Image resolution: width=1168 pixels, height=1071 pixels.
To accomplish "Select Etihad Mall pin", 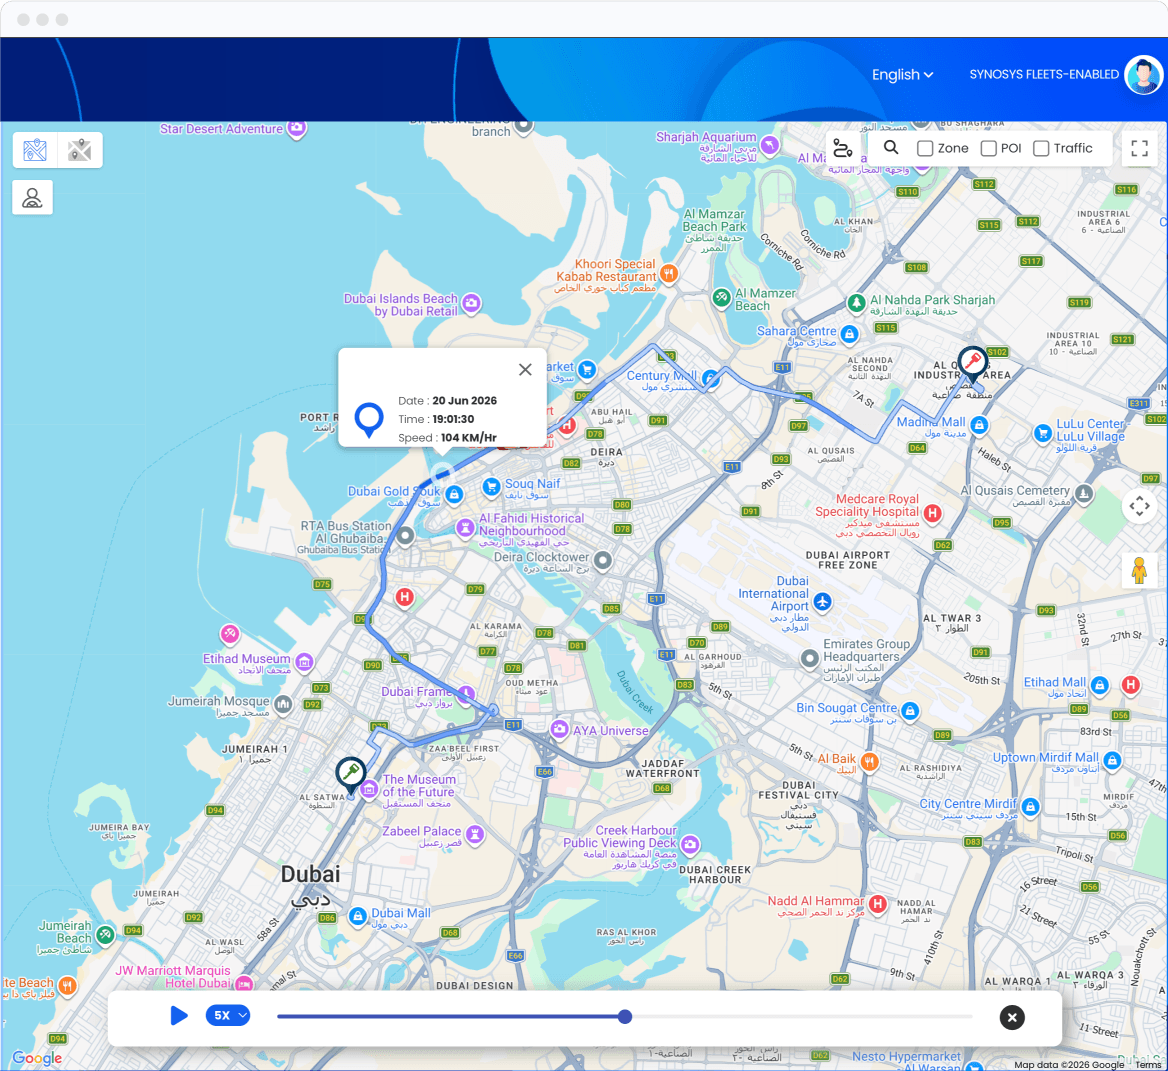I will click(x=1100, y=684).
